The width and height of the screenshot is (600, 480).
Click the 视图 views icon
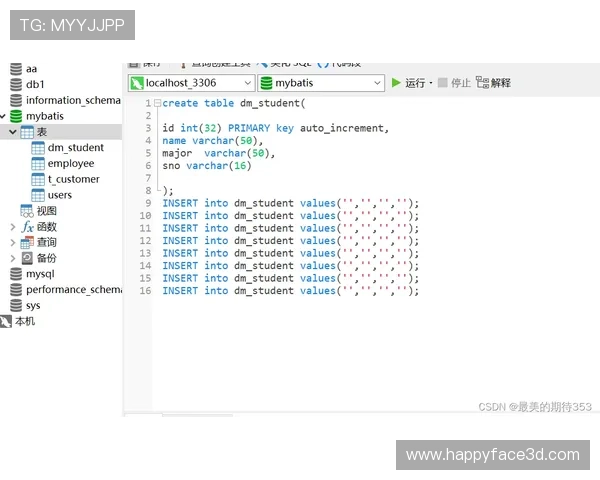(27, 211)
